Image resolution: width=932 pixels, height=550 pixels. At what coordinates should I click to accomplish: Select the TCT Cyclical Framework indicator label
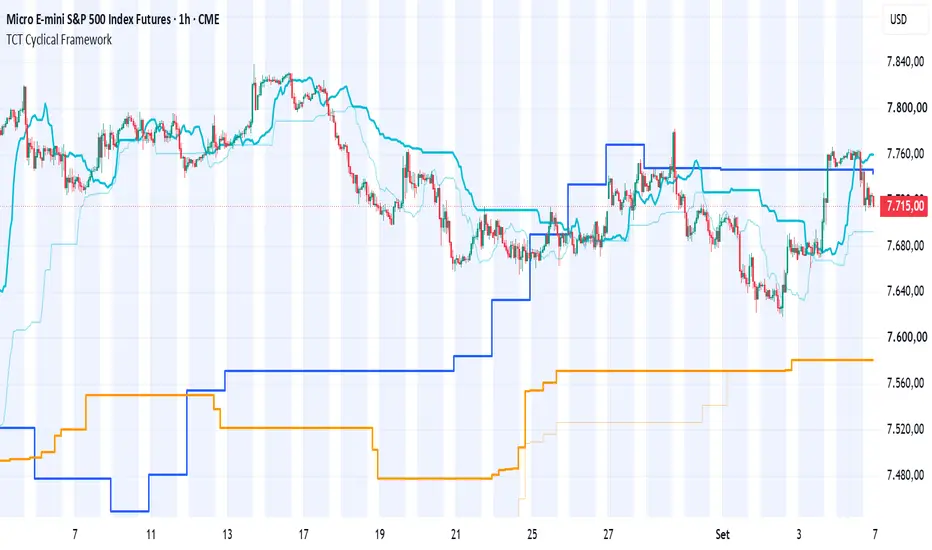[59, 40]
